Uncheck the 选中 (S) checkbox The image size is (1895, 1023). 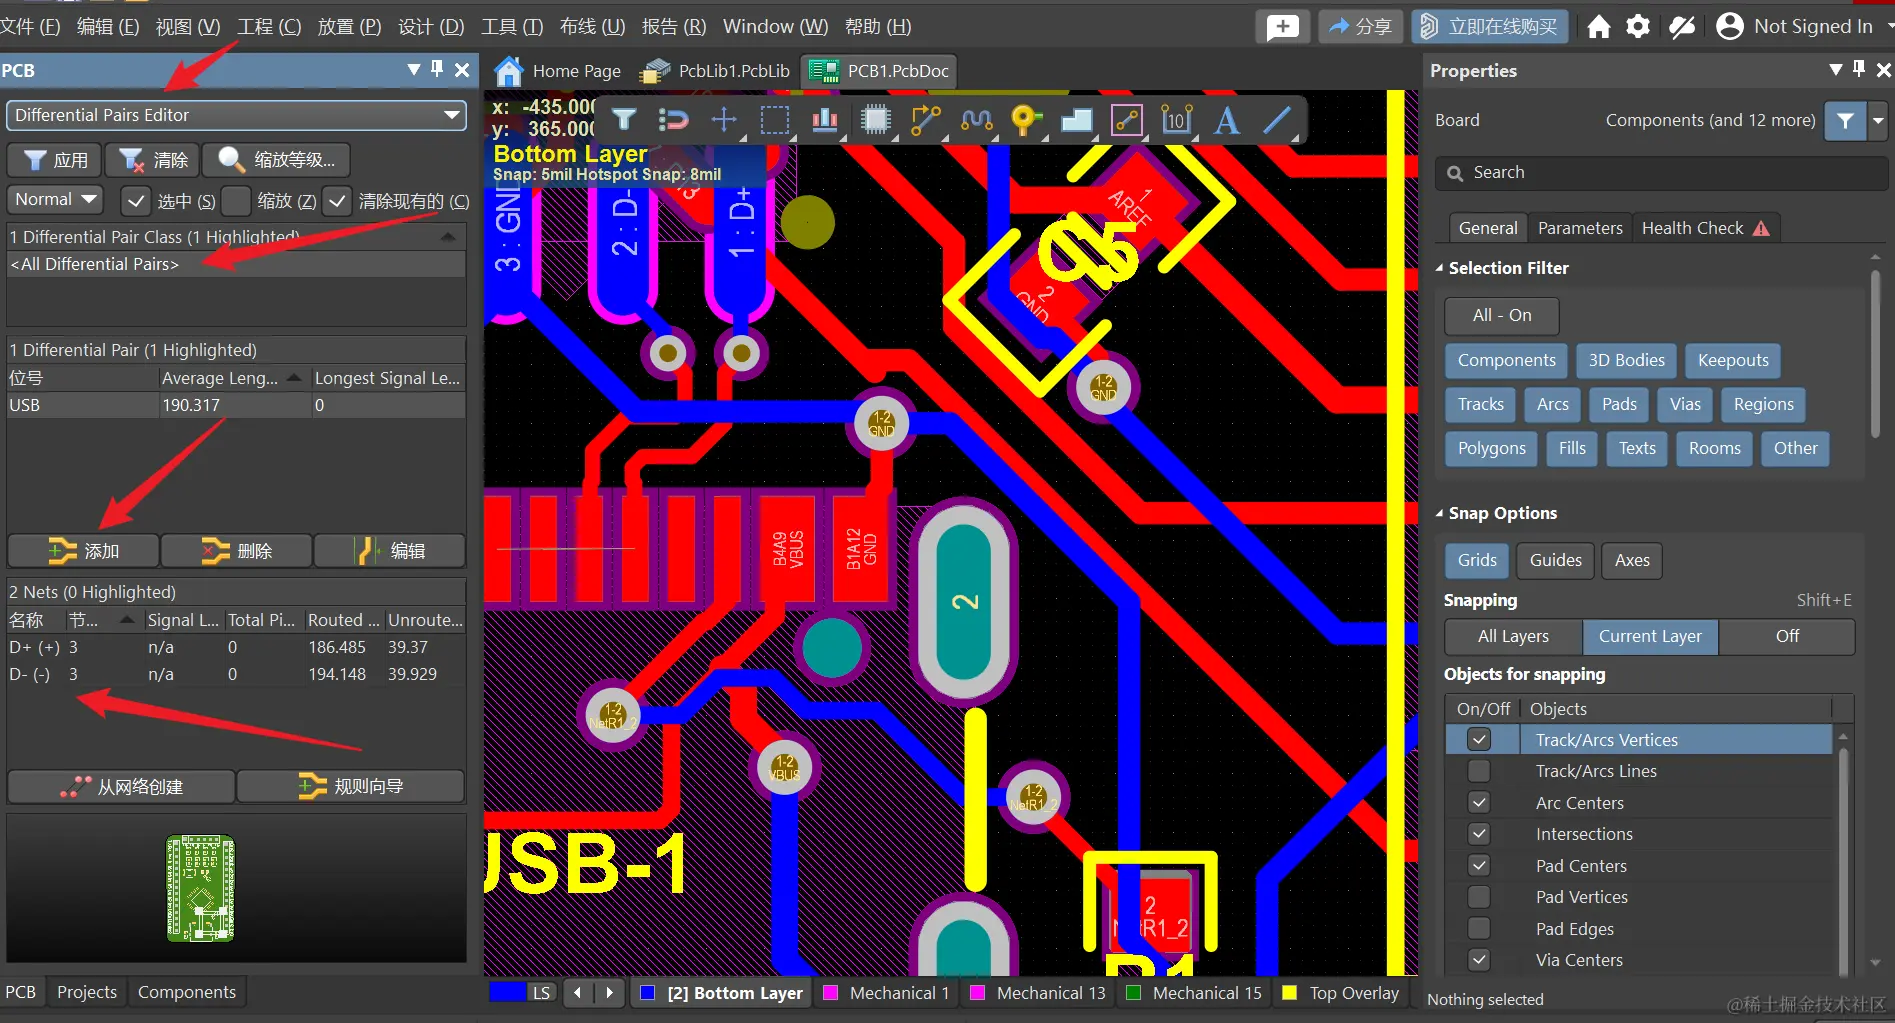pos(135,201)
